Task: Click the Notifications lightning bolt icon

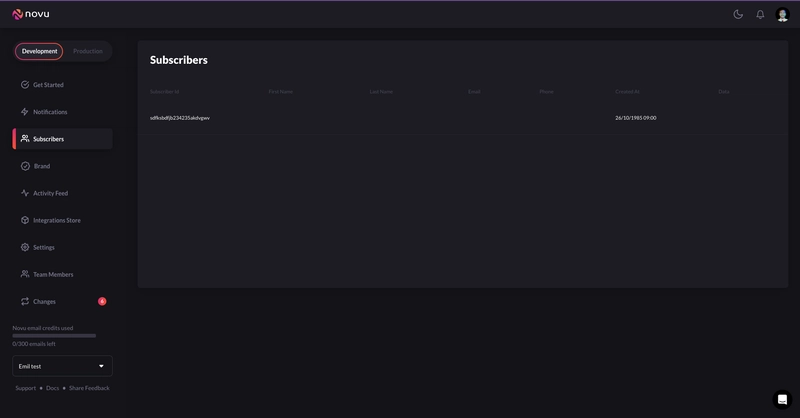Action: (x=25, y=112)
